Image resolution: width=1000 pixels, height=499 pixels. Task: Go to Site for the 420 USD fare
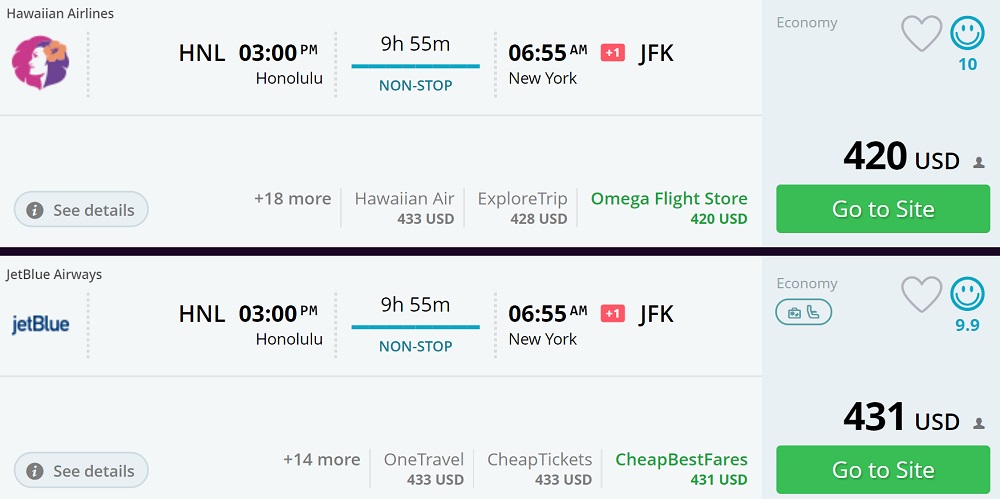(x=883, y=209)
